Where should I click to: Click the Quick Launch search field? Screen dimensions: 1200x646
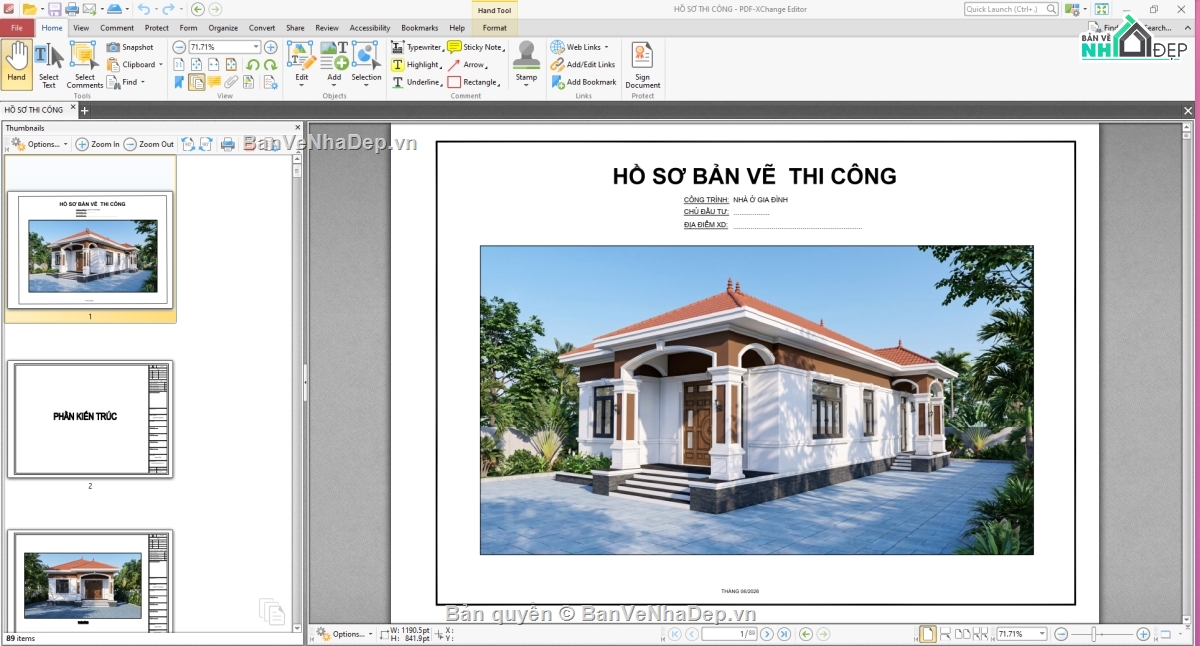pos(1011,9)
